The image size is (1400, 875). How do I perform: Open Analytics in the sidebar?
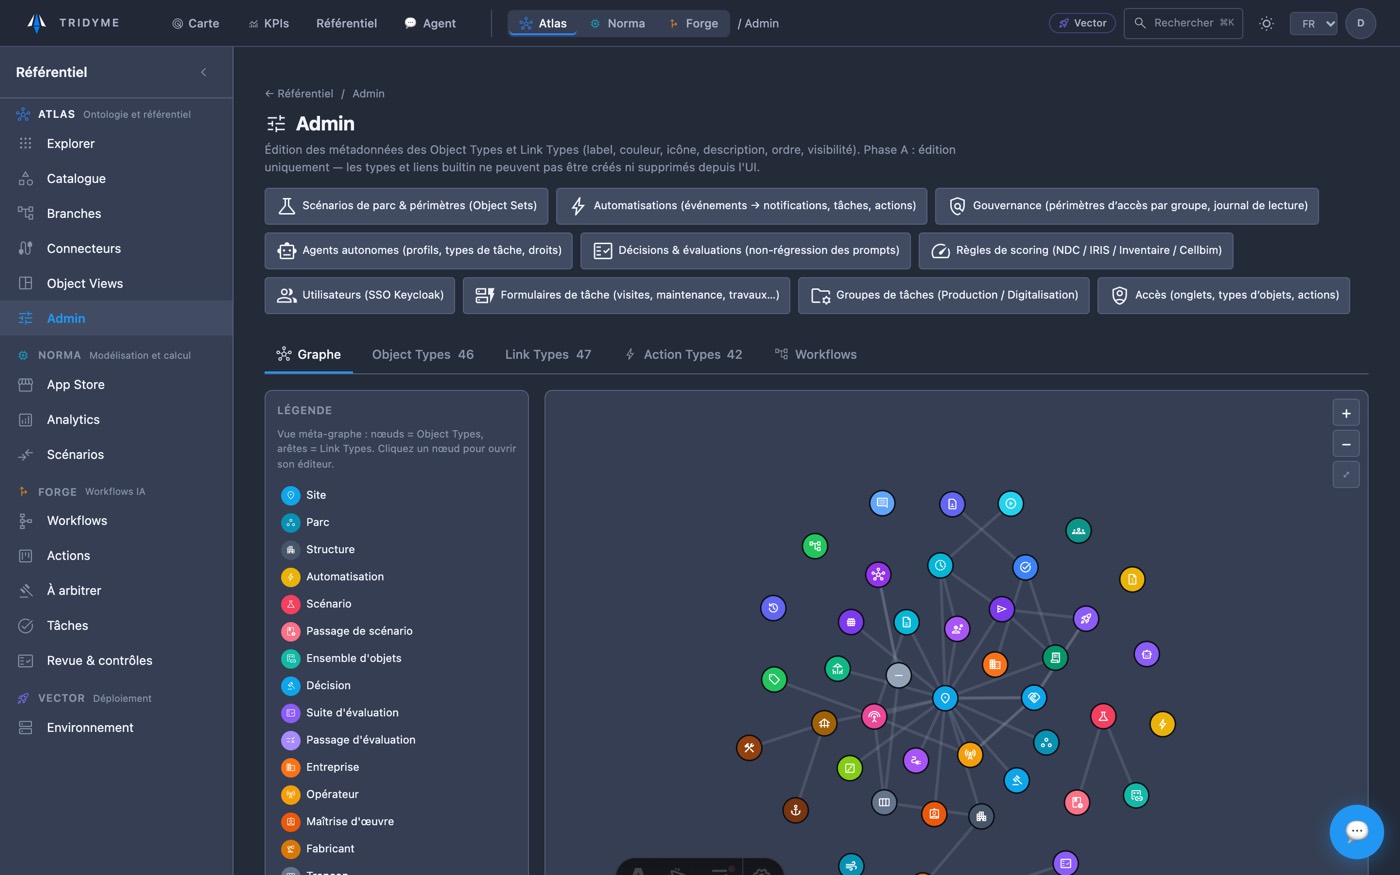click(116, 419)
